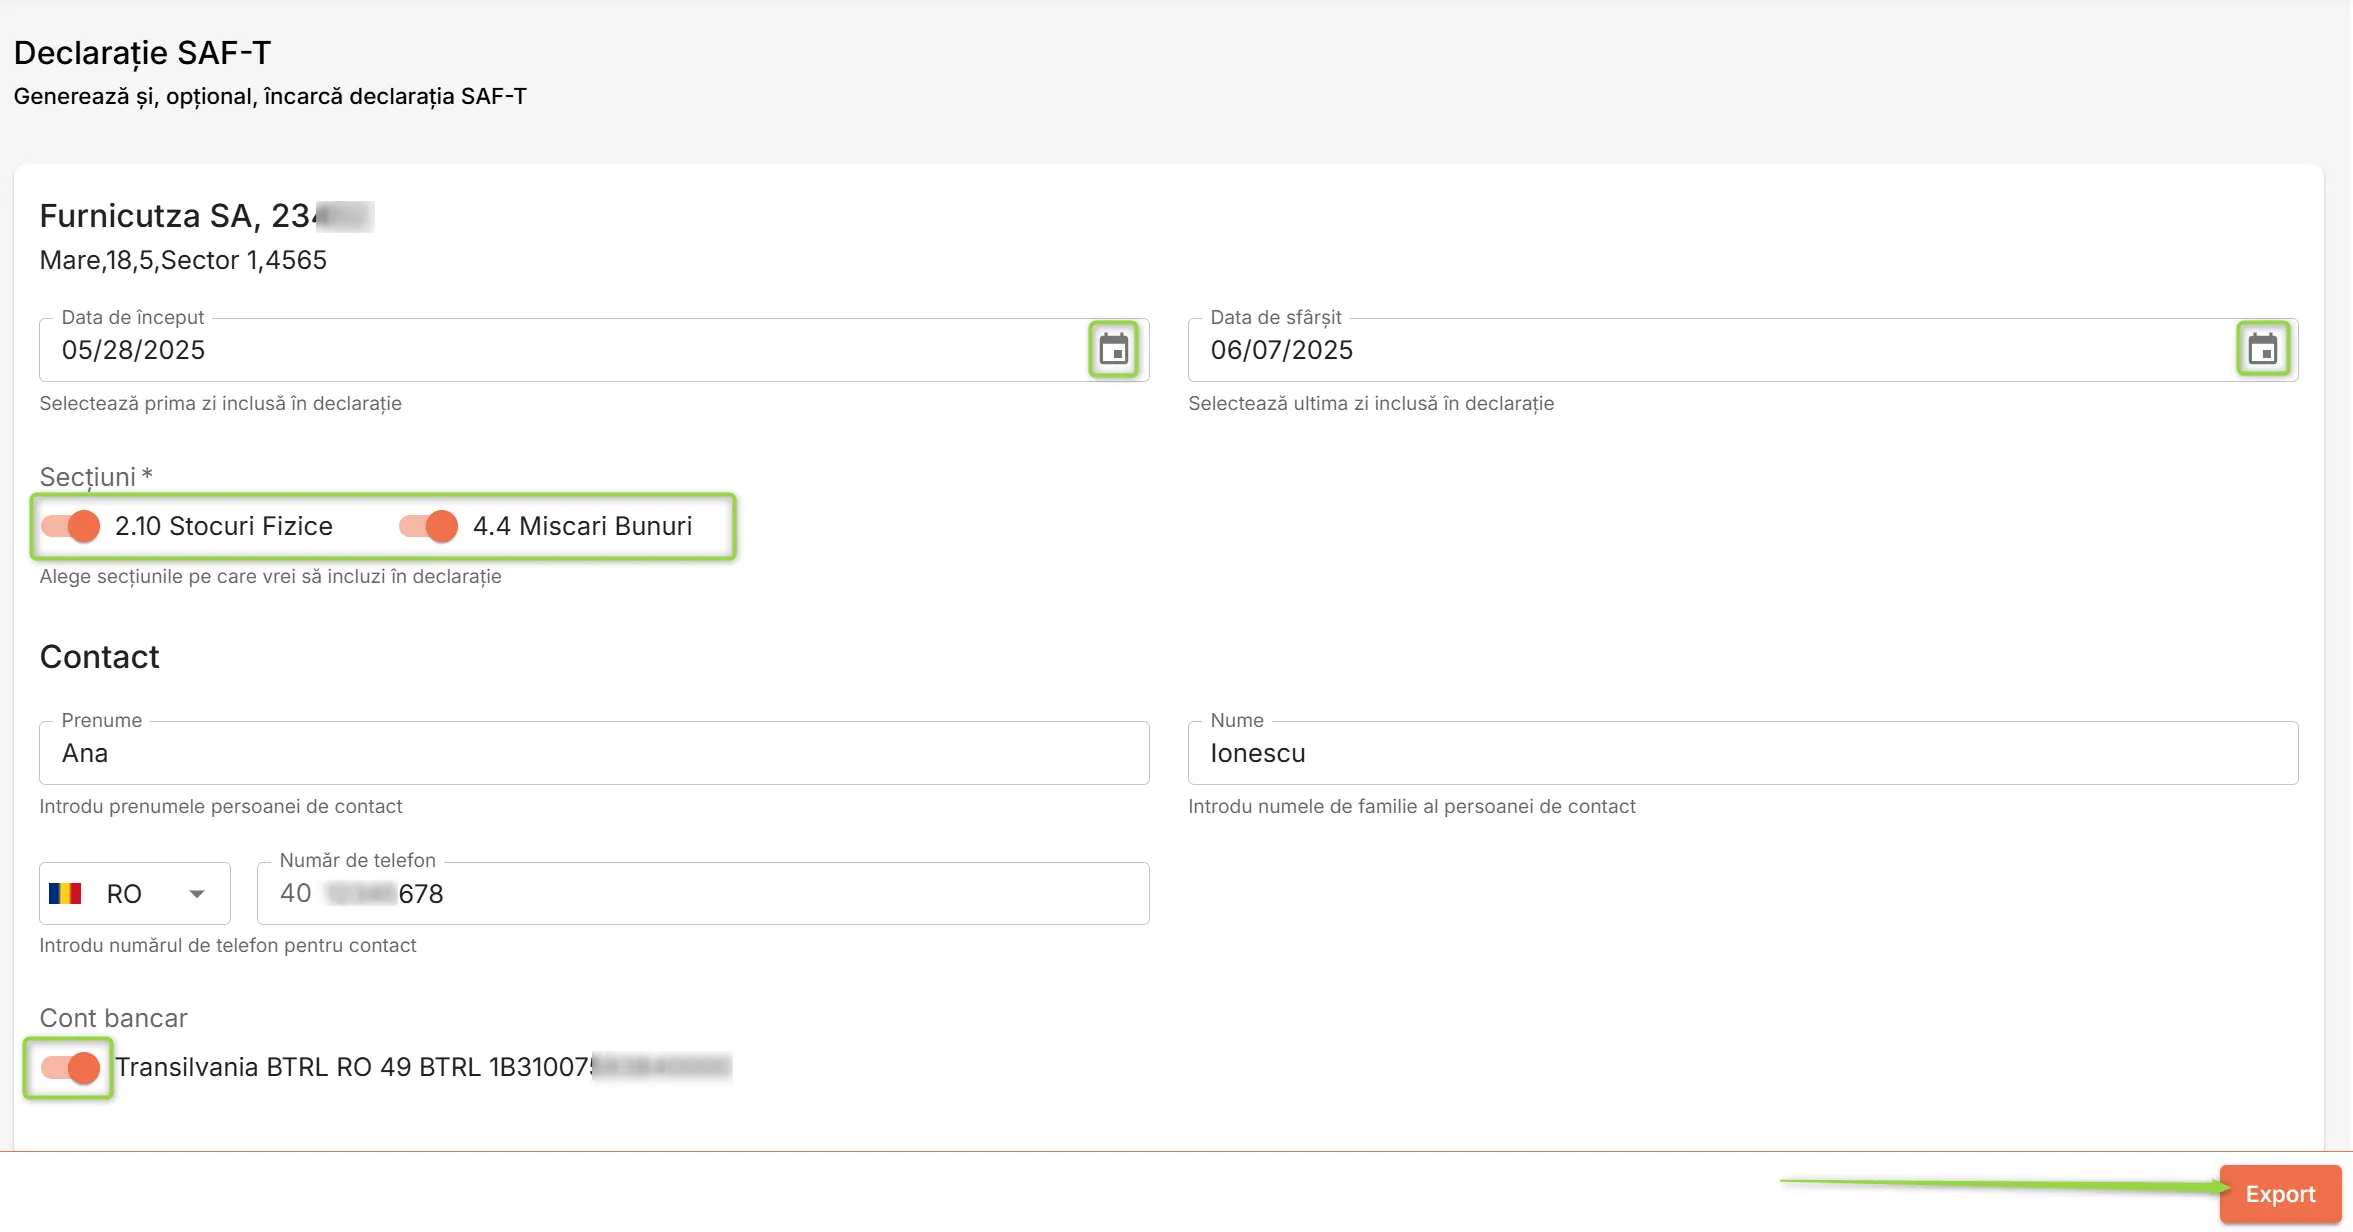
Task: Click 'Introdu numele de familie' helper text
Action: click(1412, 806)
